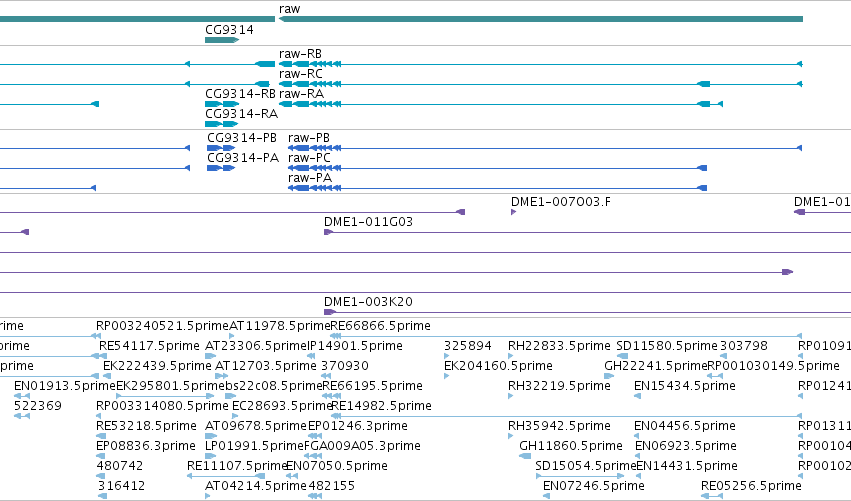
Task: Click the GH22241.5prime EST label
Action: (x=656, y=366)
